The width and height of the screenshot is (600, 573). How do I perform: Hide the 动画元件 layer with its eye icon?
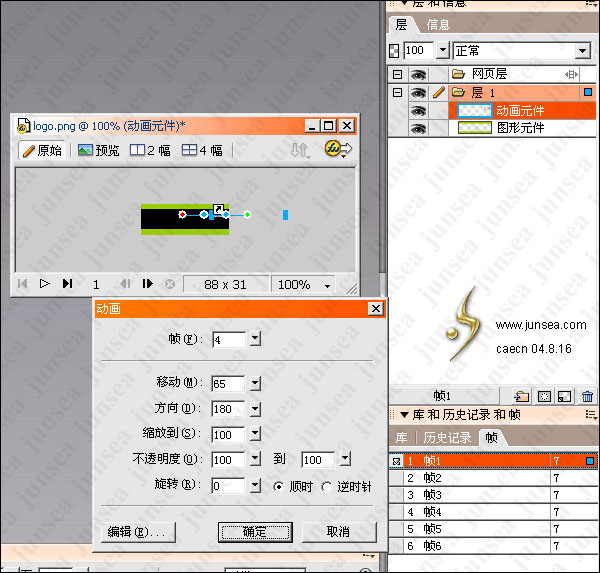(x=418, y=111)
